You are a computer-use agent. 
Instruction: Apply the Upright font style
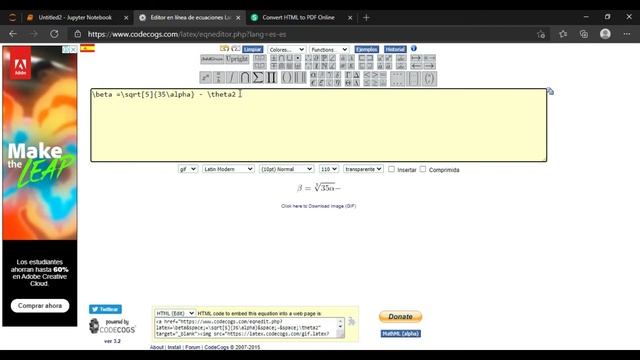point(237,59)
